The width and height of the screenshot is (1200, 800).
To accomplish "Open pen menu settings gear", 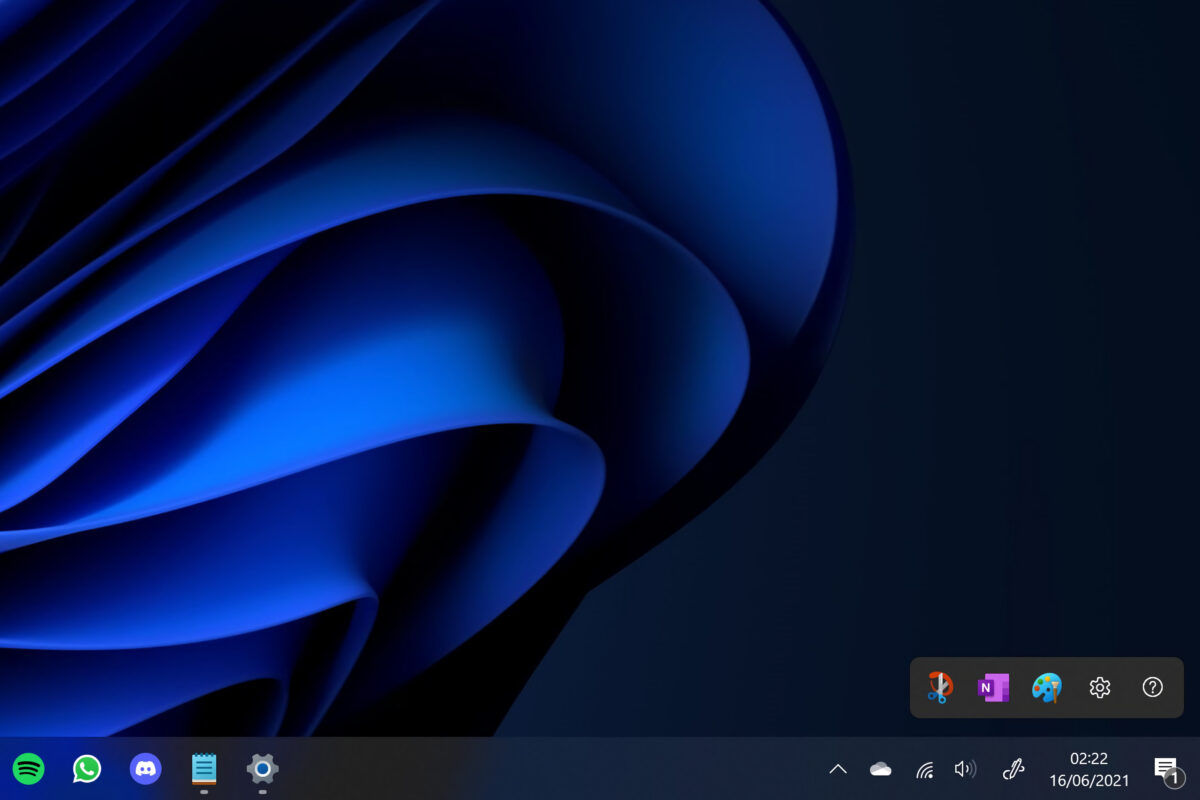I will click(x=1100, y=687).
